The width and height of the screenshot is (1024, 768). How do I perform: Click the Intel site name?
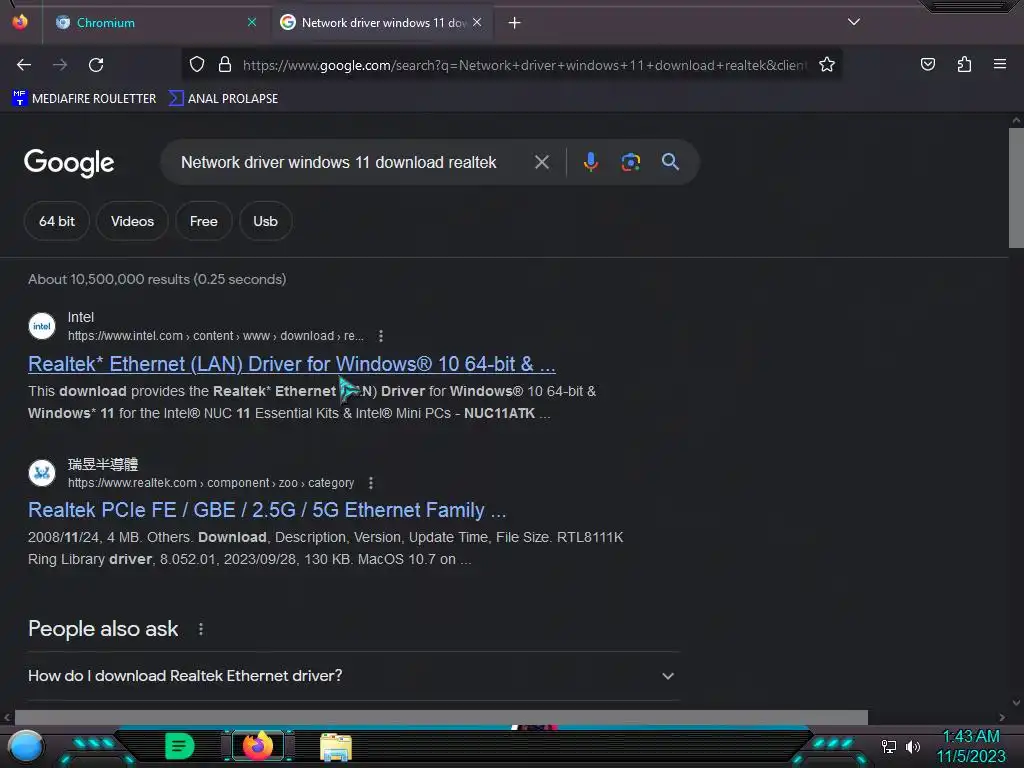tap(81, 317)
